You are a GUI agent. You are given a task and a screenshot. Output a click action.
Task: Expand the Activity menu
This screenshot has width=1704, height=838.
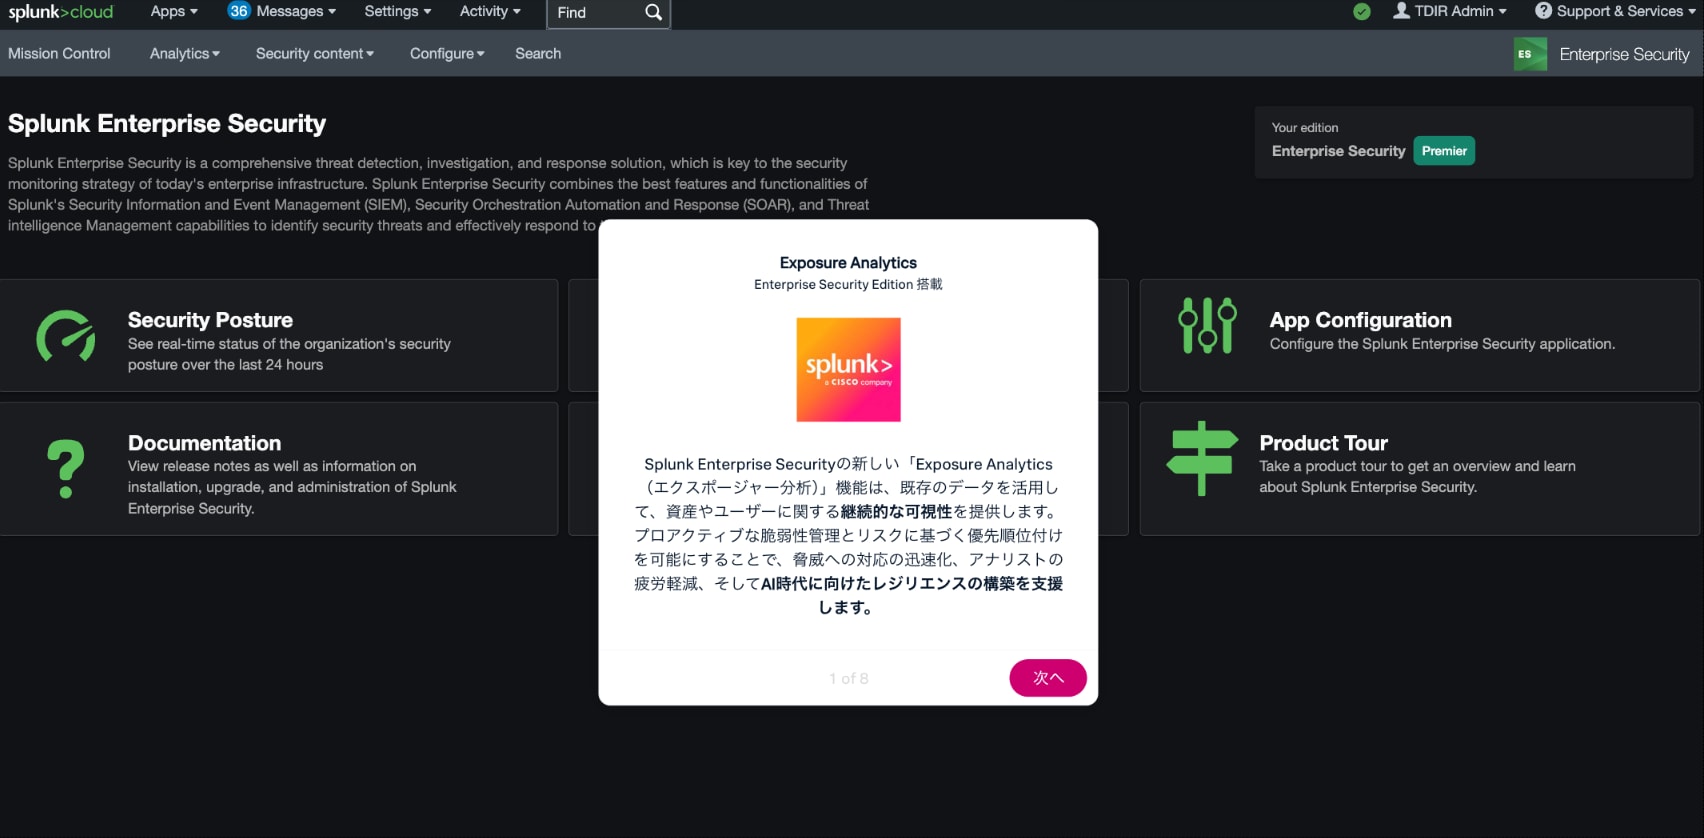[490, 11]
